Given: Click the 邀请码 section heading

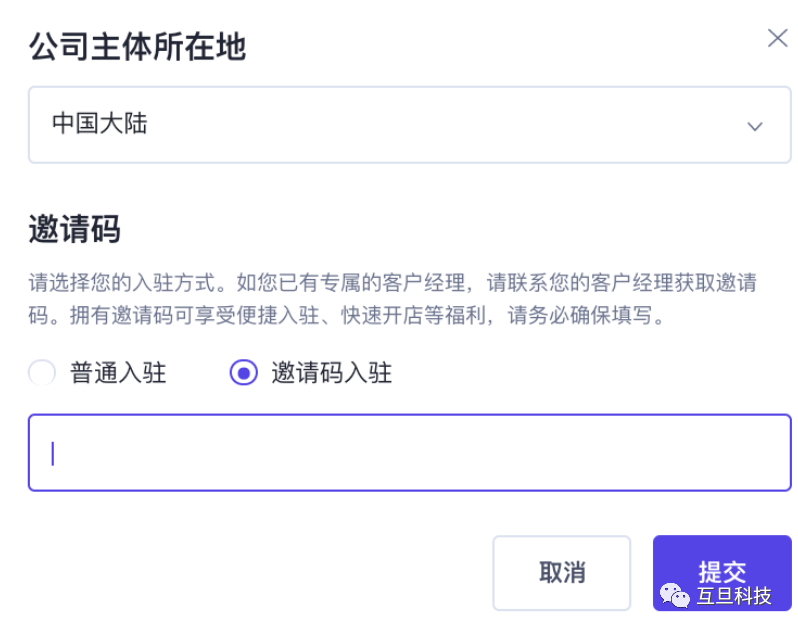Looking at the screenshot, I should pyautogui.click(x=74, y=229).
